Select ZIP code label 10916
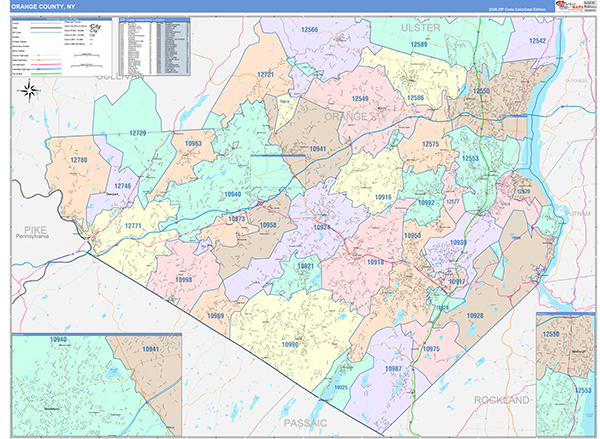The width and height of the screenshot is (600, 439). click(383, 197)
